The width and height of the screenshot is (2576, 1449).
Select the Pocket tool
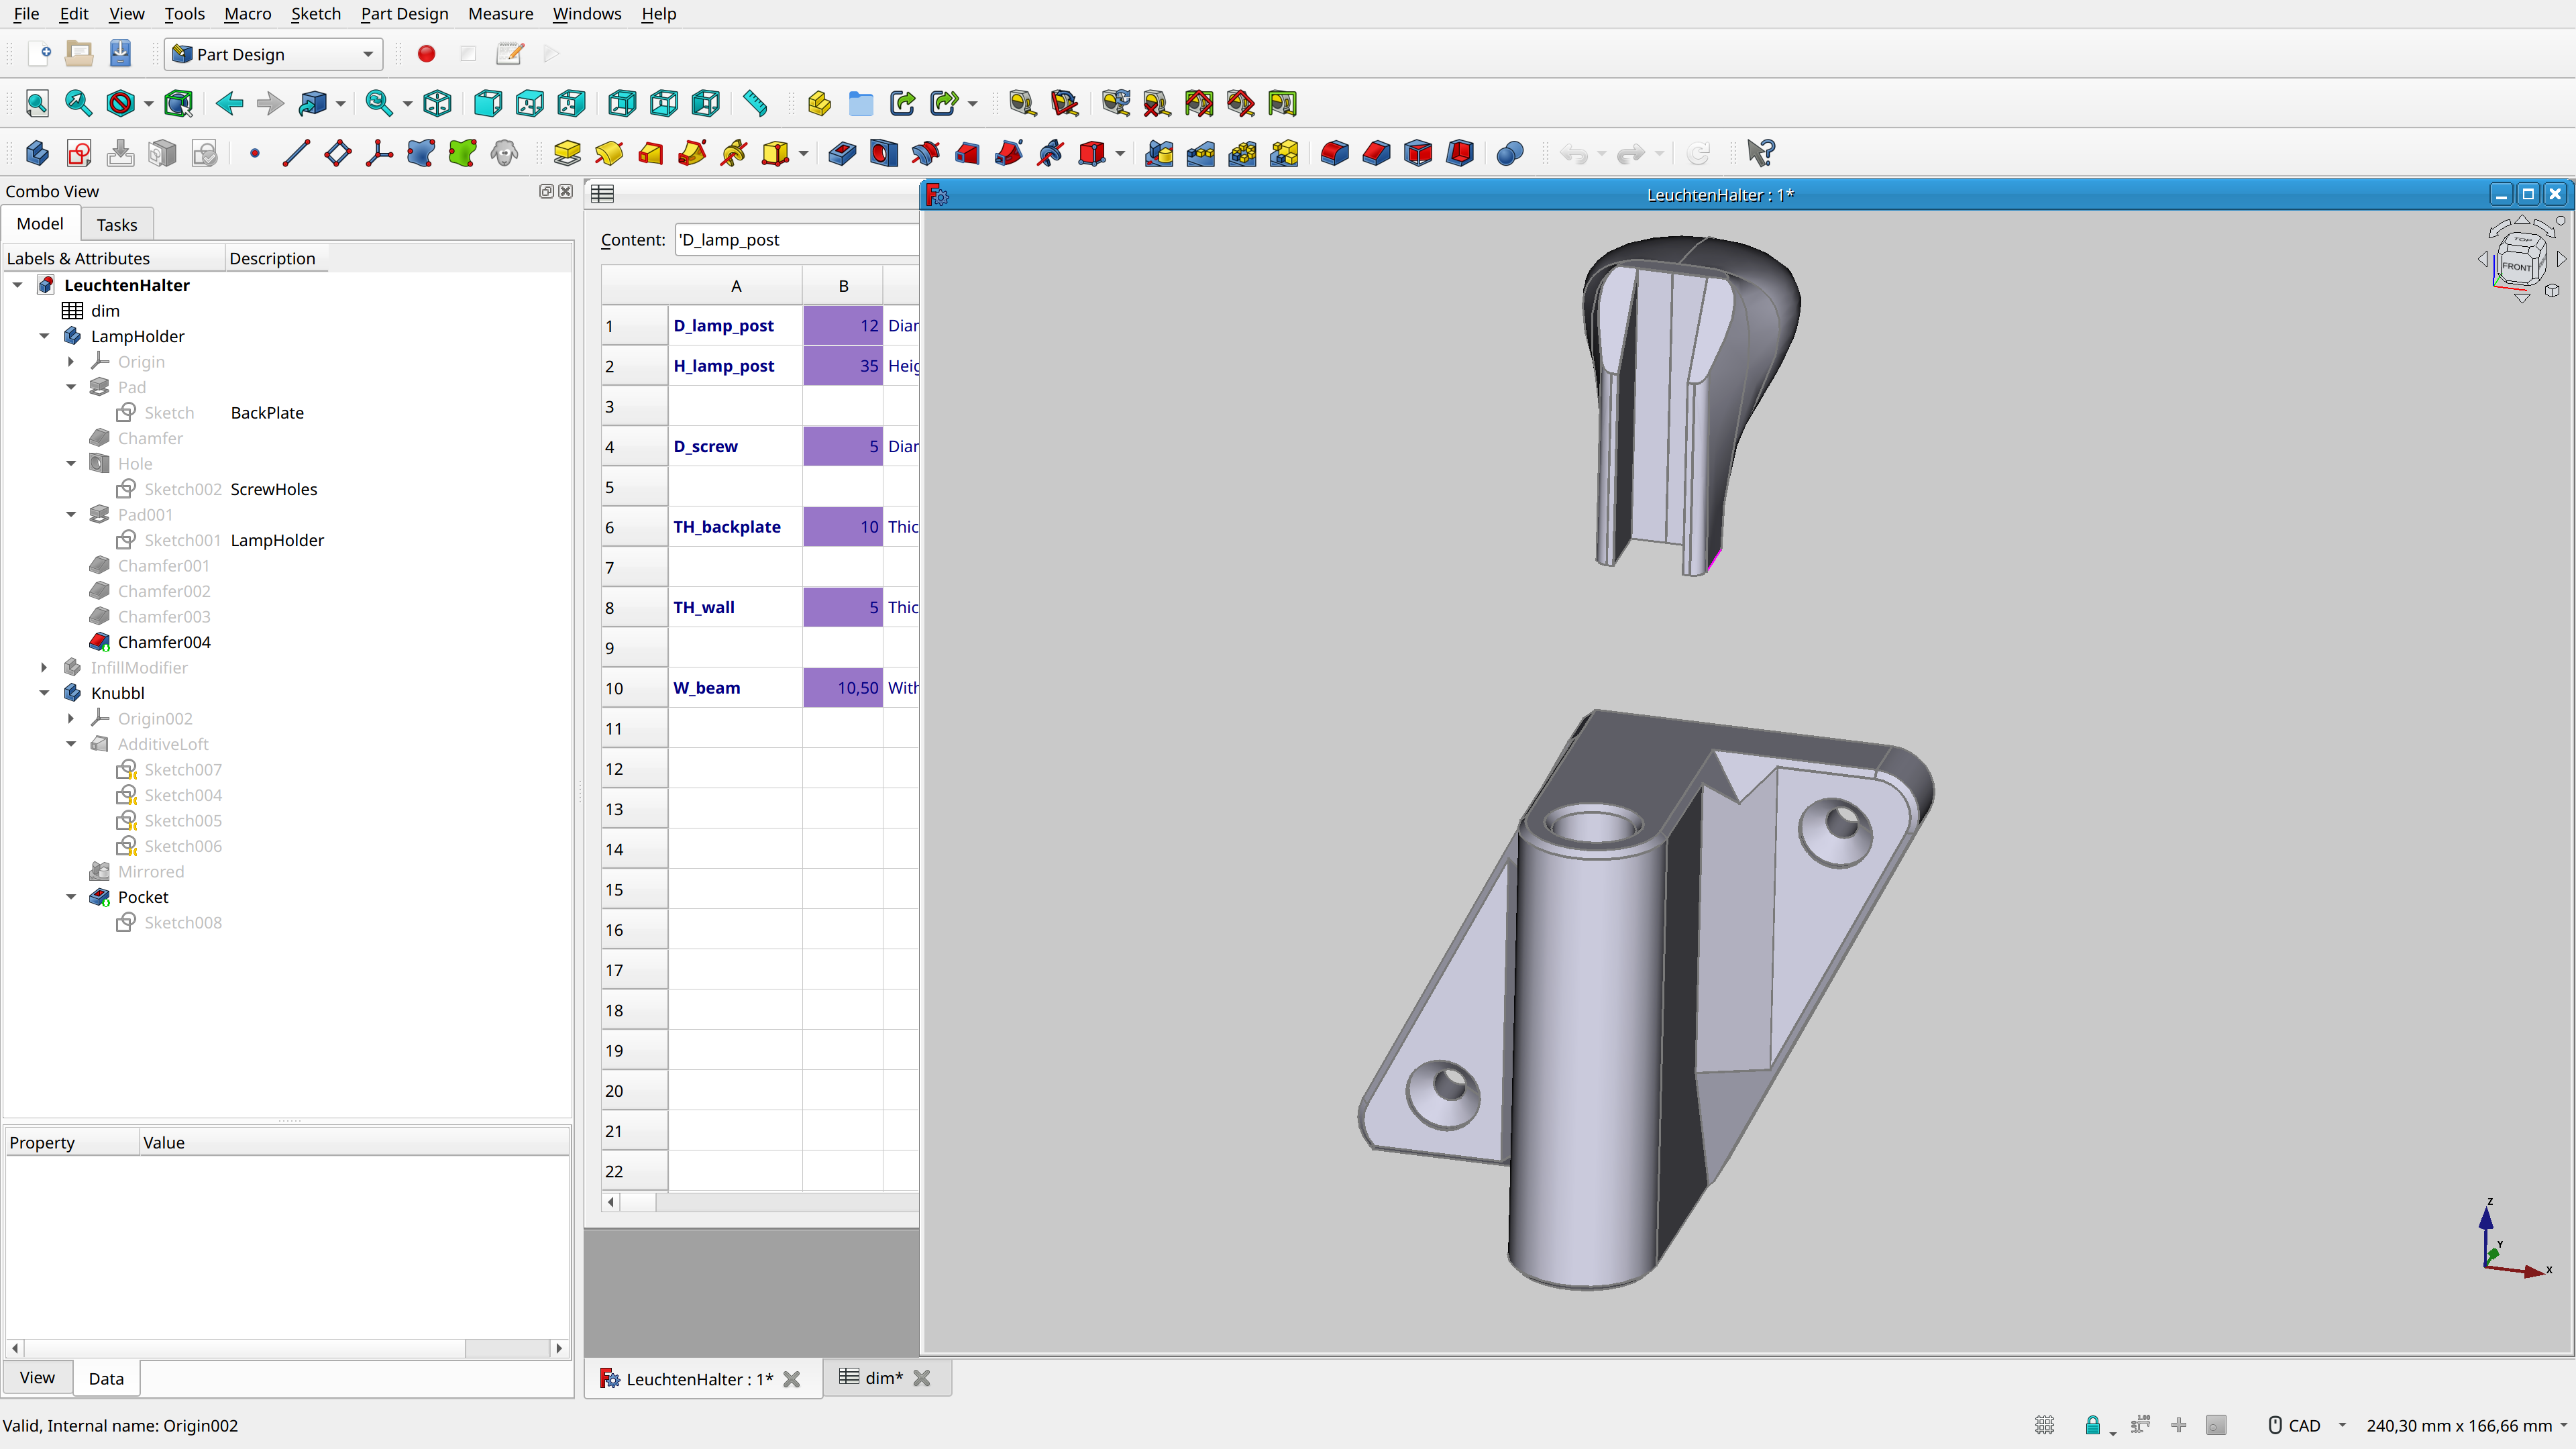(x=842, y=153)
